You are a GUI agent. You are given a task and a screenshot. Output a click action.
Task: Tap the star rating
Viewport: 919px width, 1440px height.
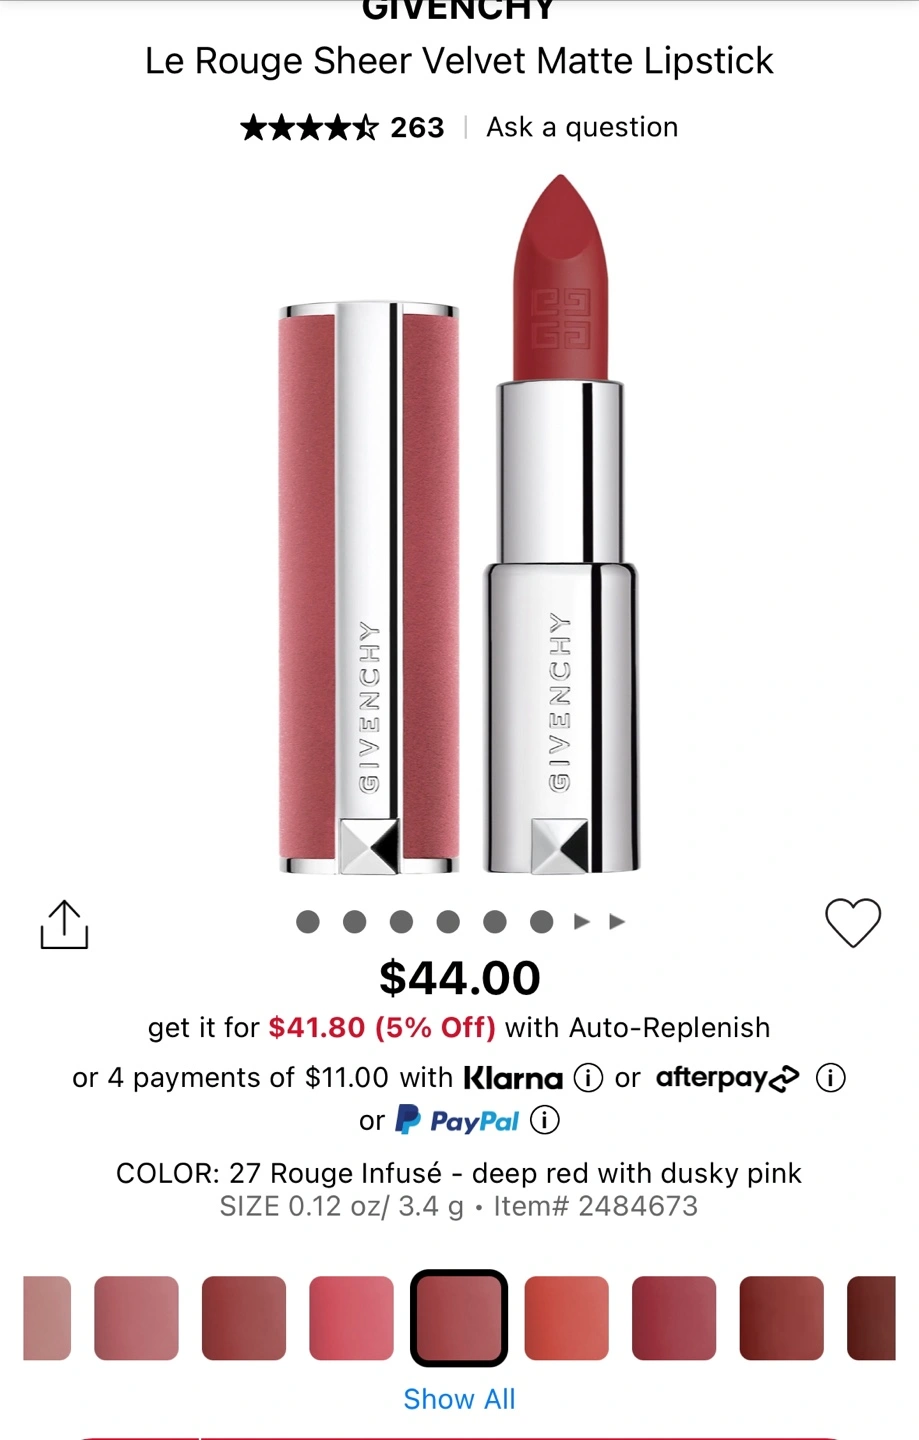(x=310, y=128)
